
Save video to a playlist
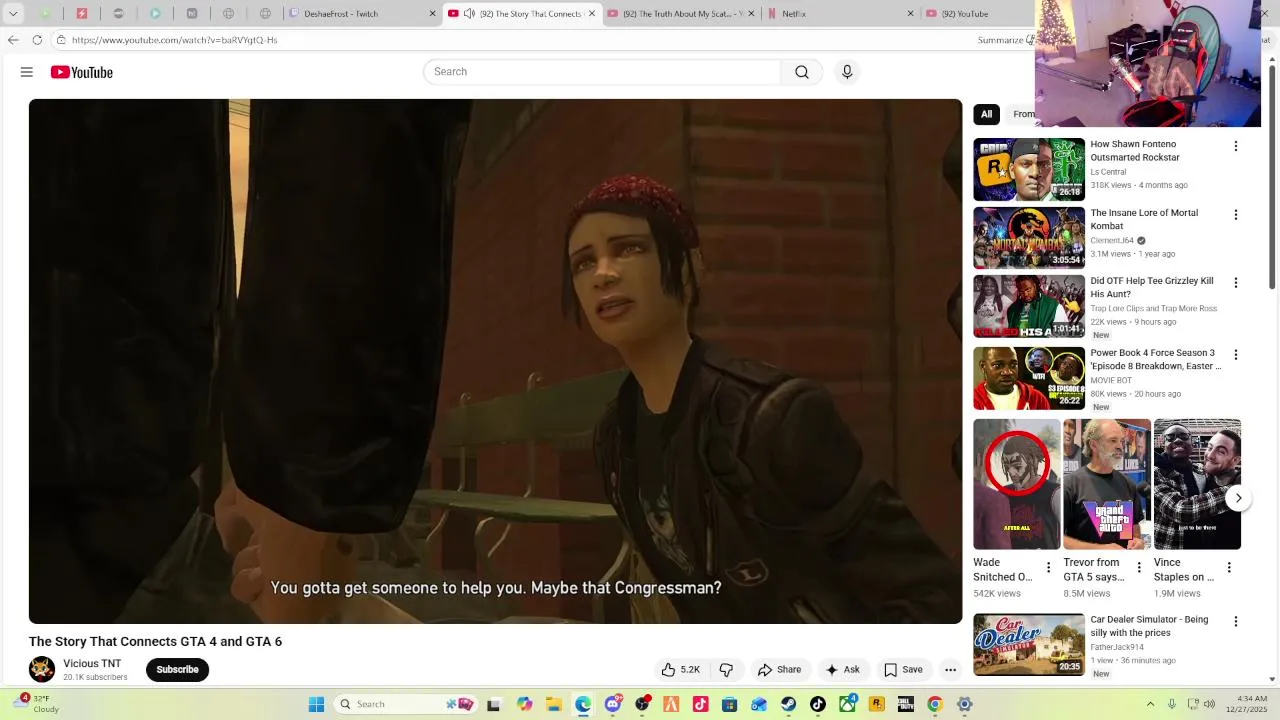pos(903,670)
